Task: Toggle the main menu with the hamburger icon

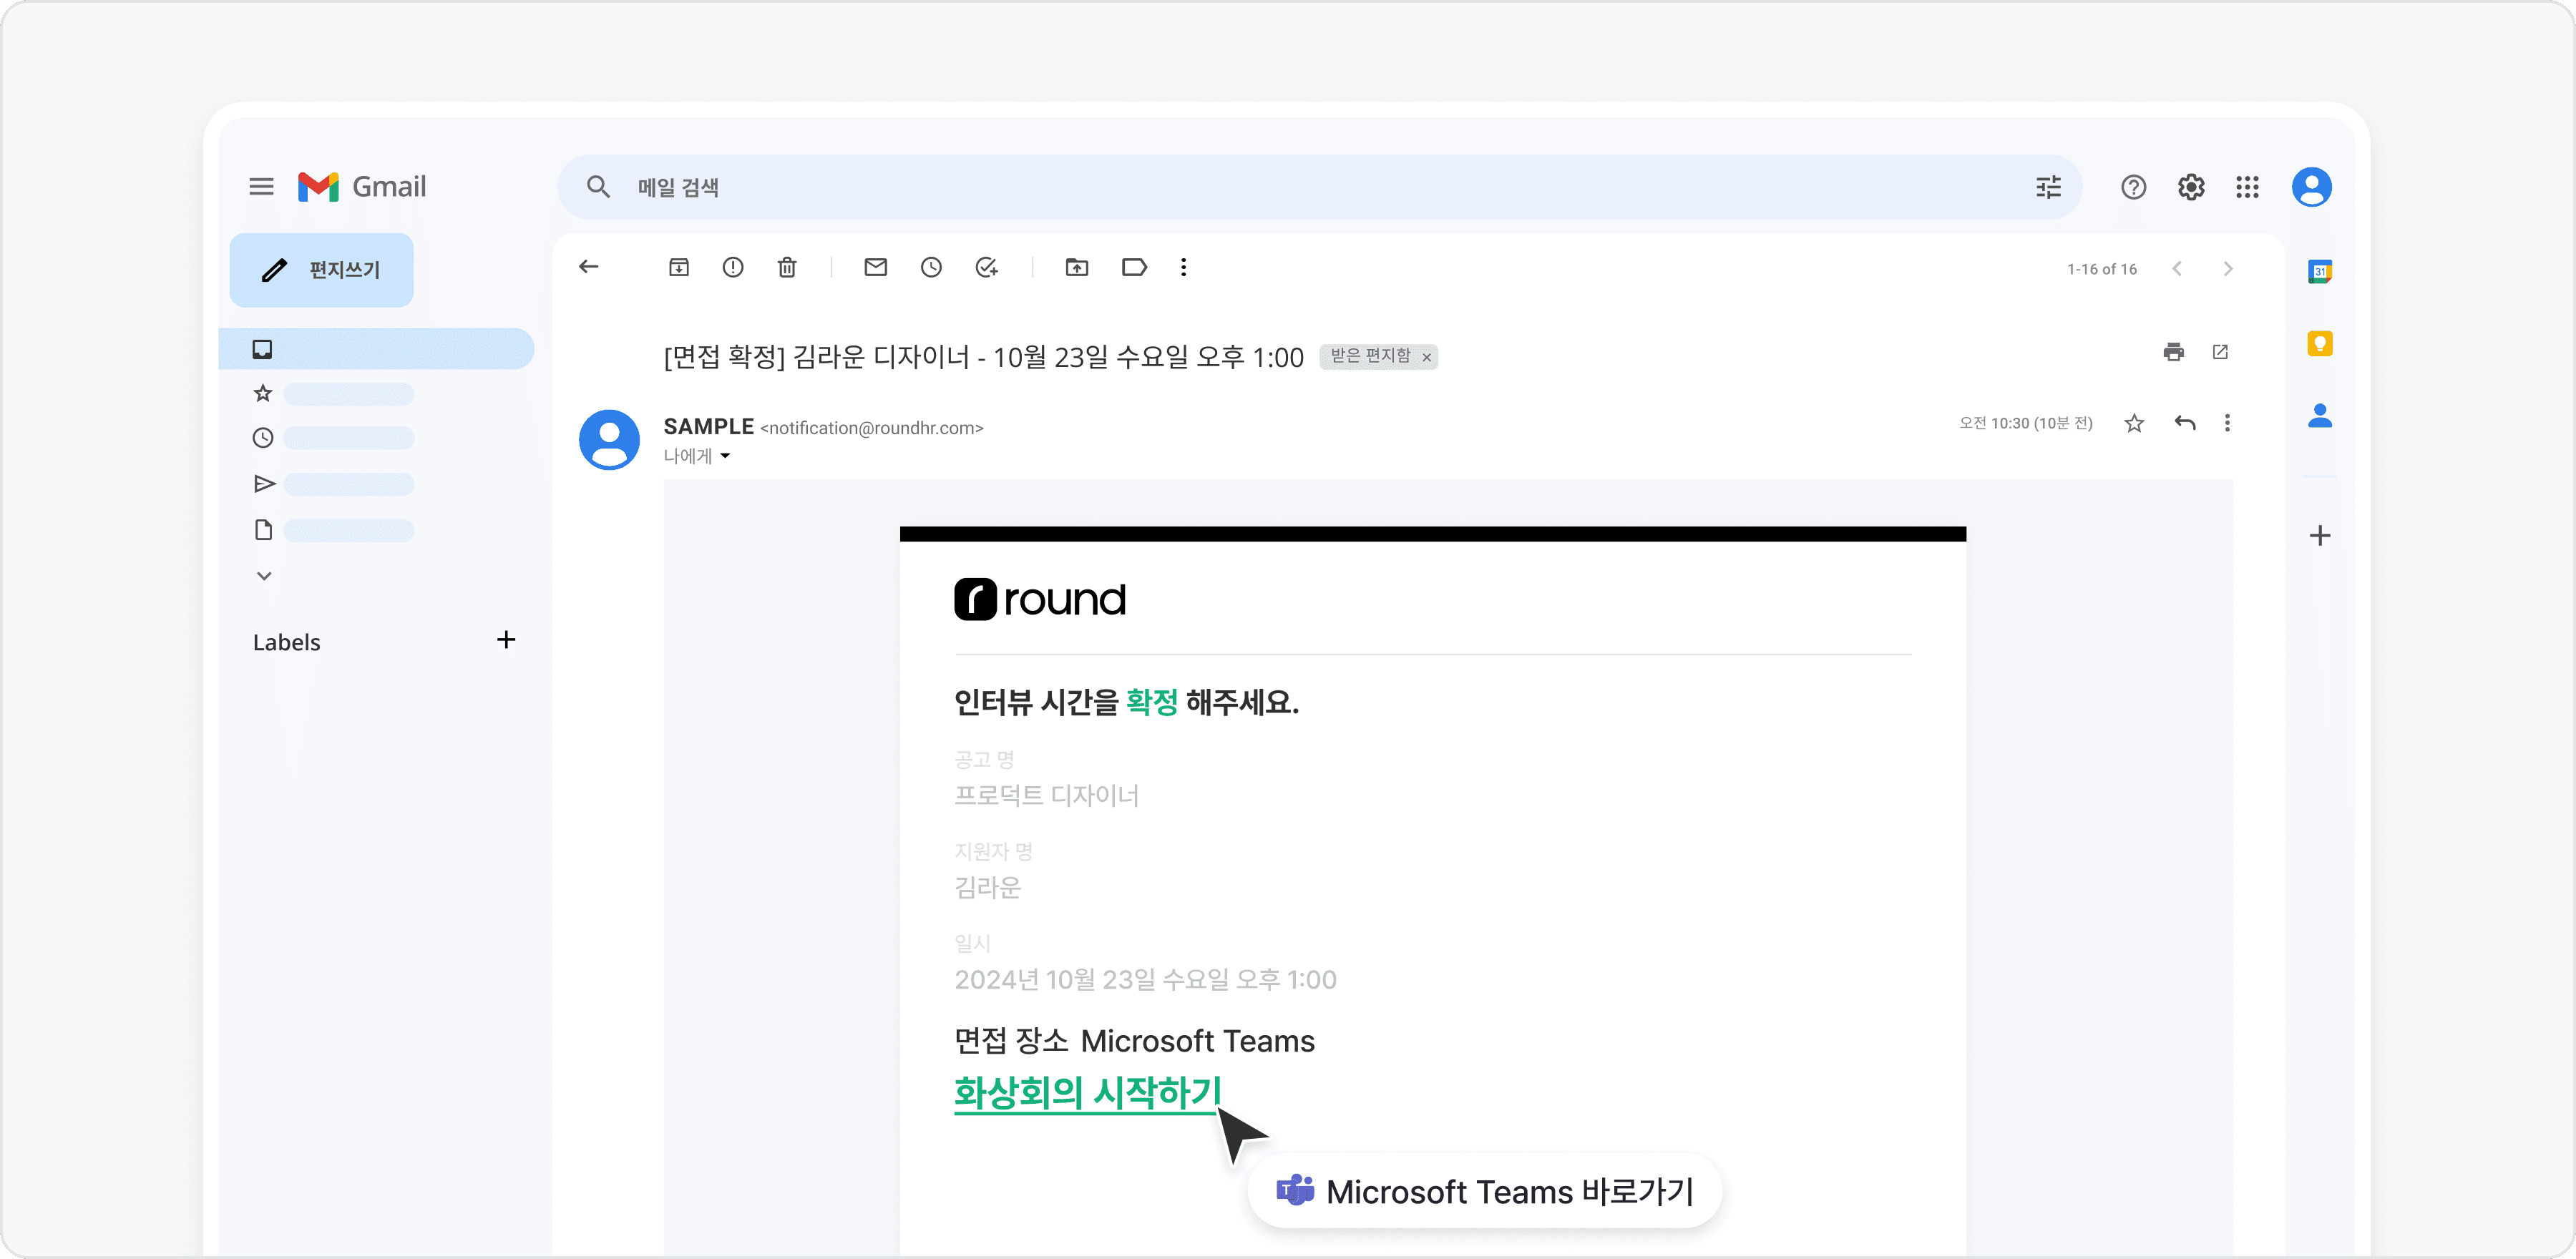Action: tap(261, 186)
